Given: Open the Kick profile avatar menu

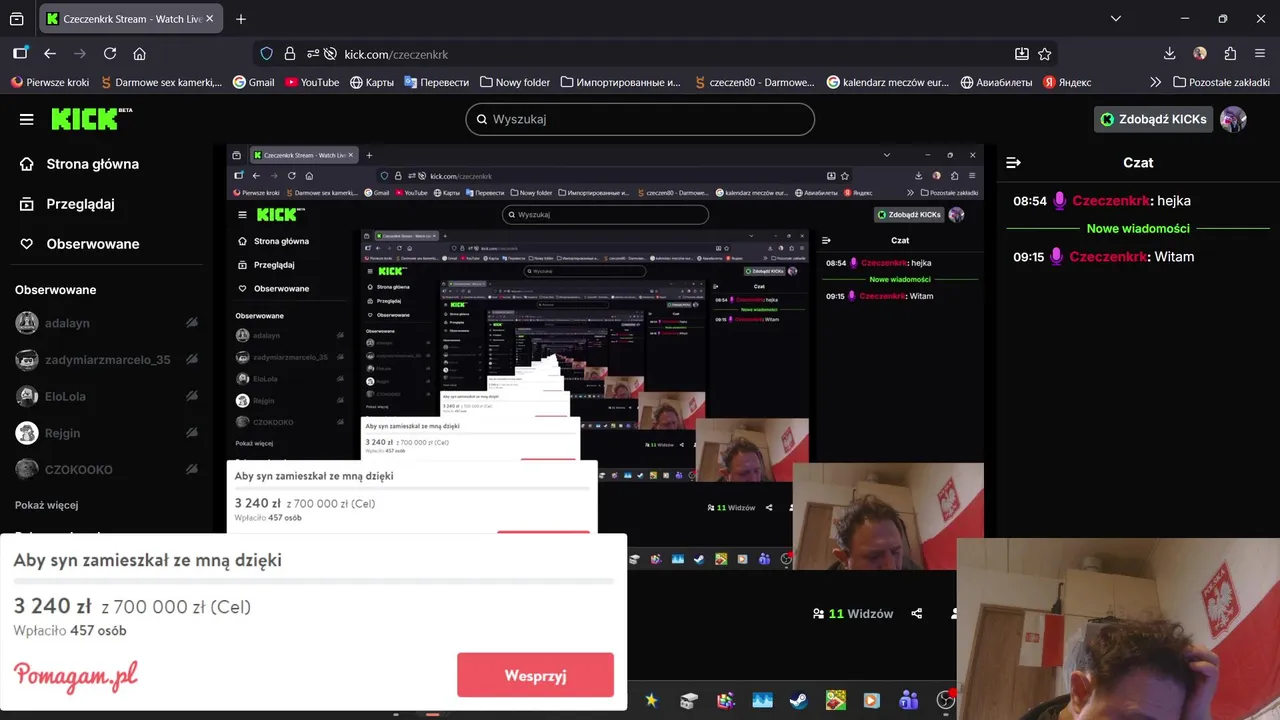Looking at the screenshot, I should pyautogui.click(x=1234, y=119).
